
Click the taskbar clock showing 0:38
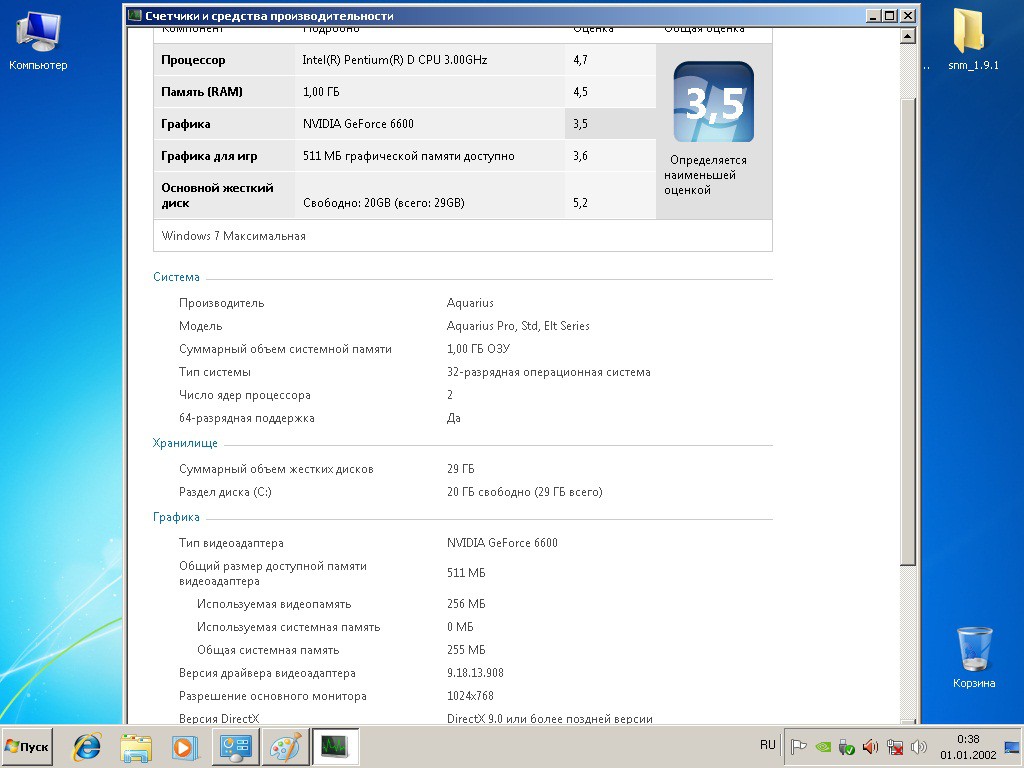(968, 747)
